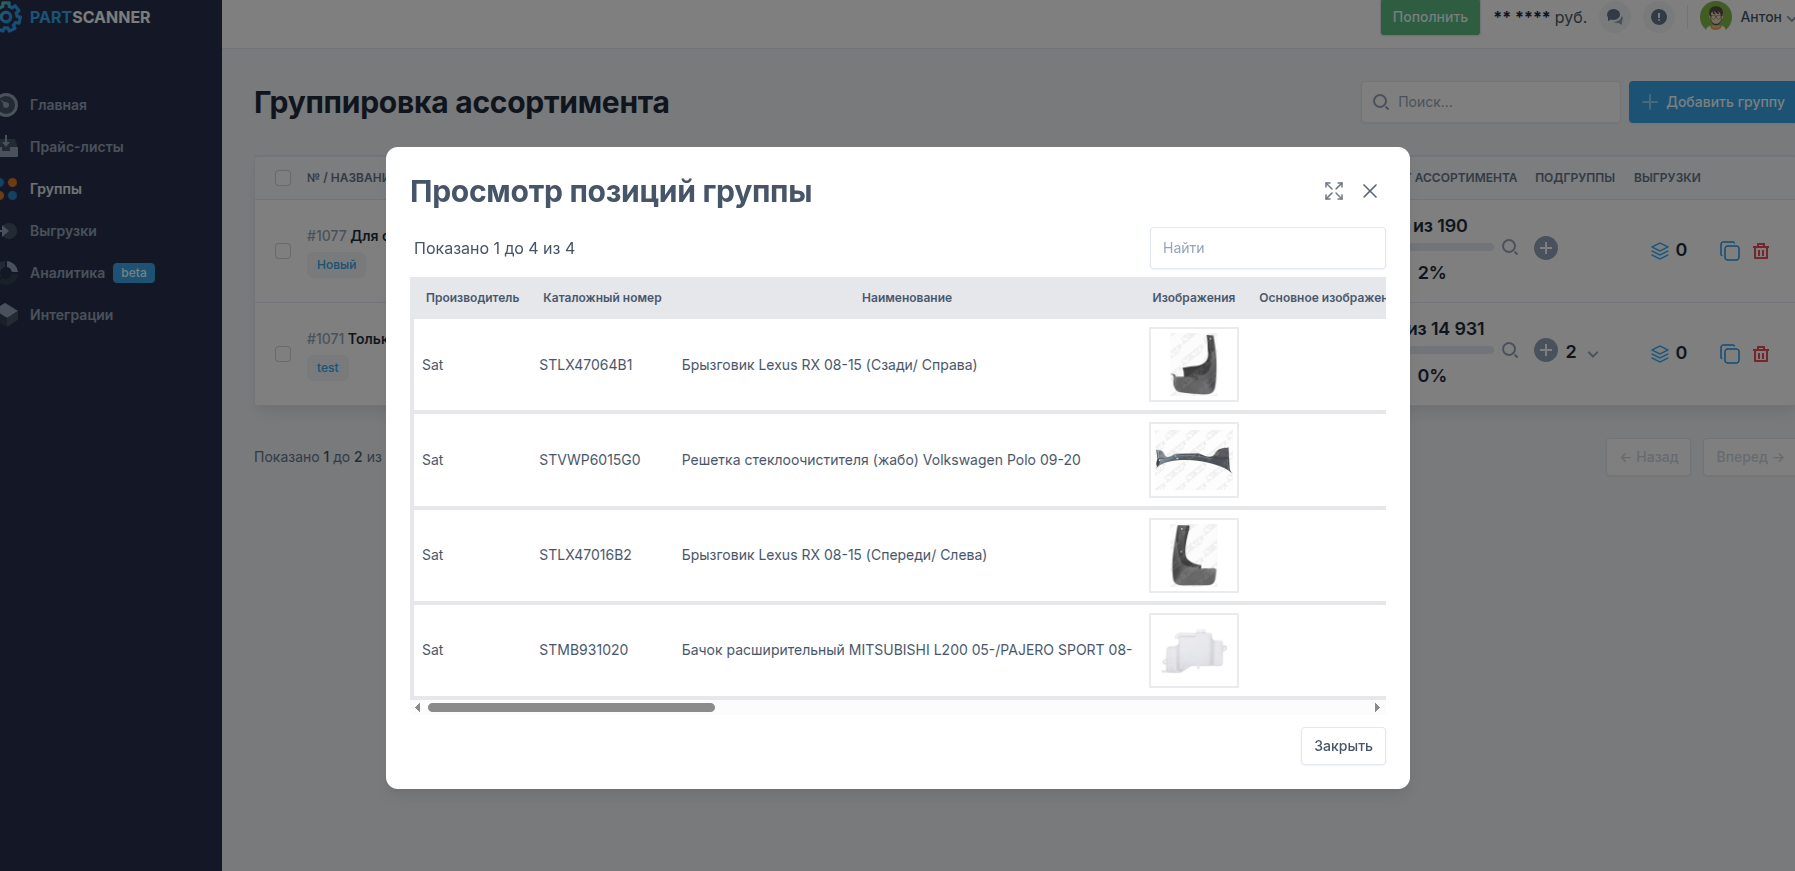The image size is (1795, 871).
Task: Click the plus subgroup icon in the 14 931 row
Action: [1546, 350]
